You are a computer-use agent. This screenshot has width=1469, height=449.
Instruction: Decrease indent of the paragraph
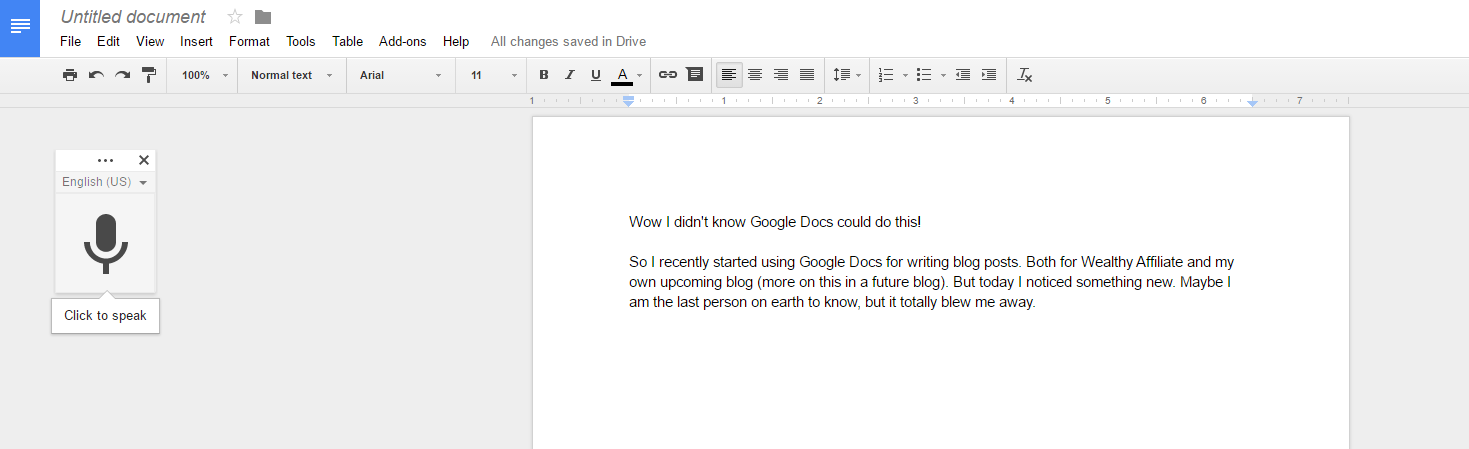tap(963, 75)
